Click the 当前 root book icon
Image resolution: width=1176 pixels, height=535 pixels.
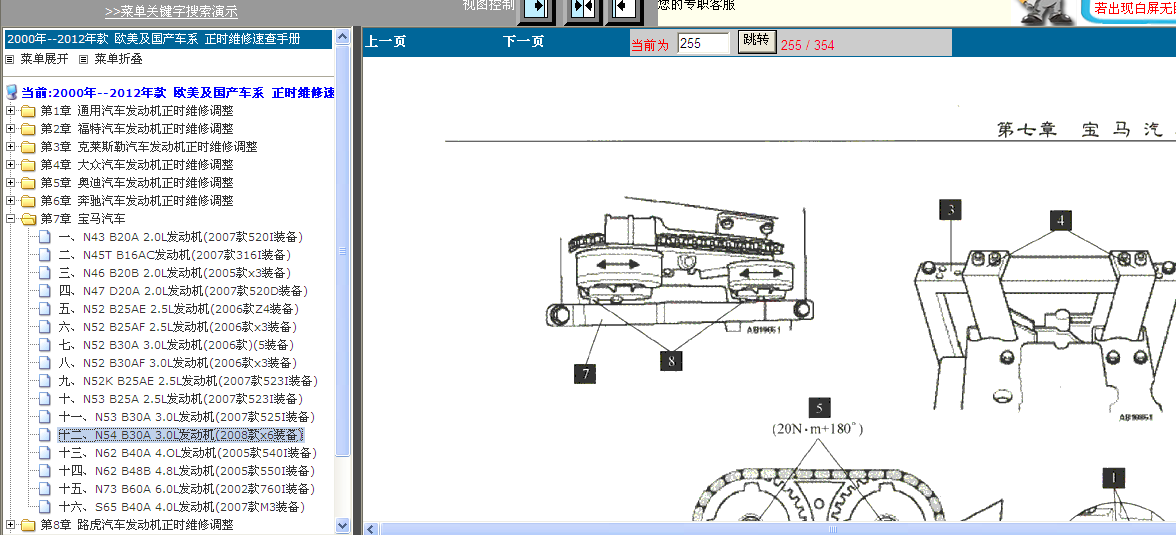(x=11, y=93)
